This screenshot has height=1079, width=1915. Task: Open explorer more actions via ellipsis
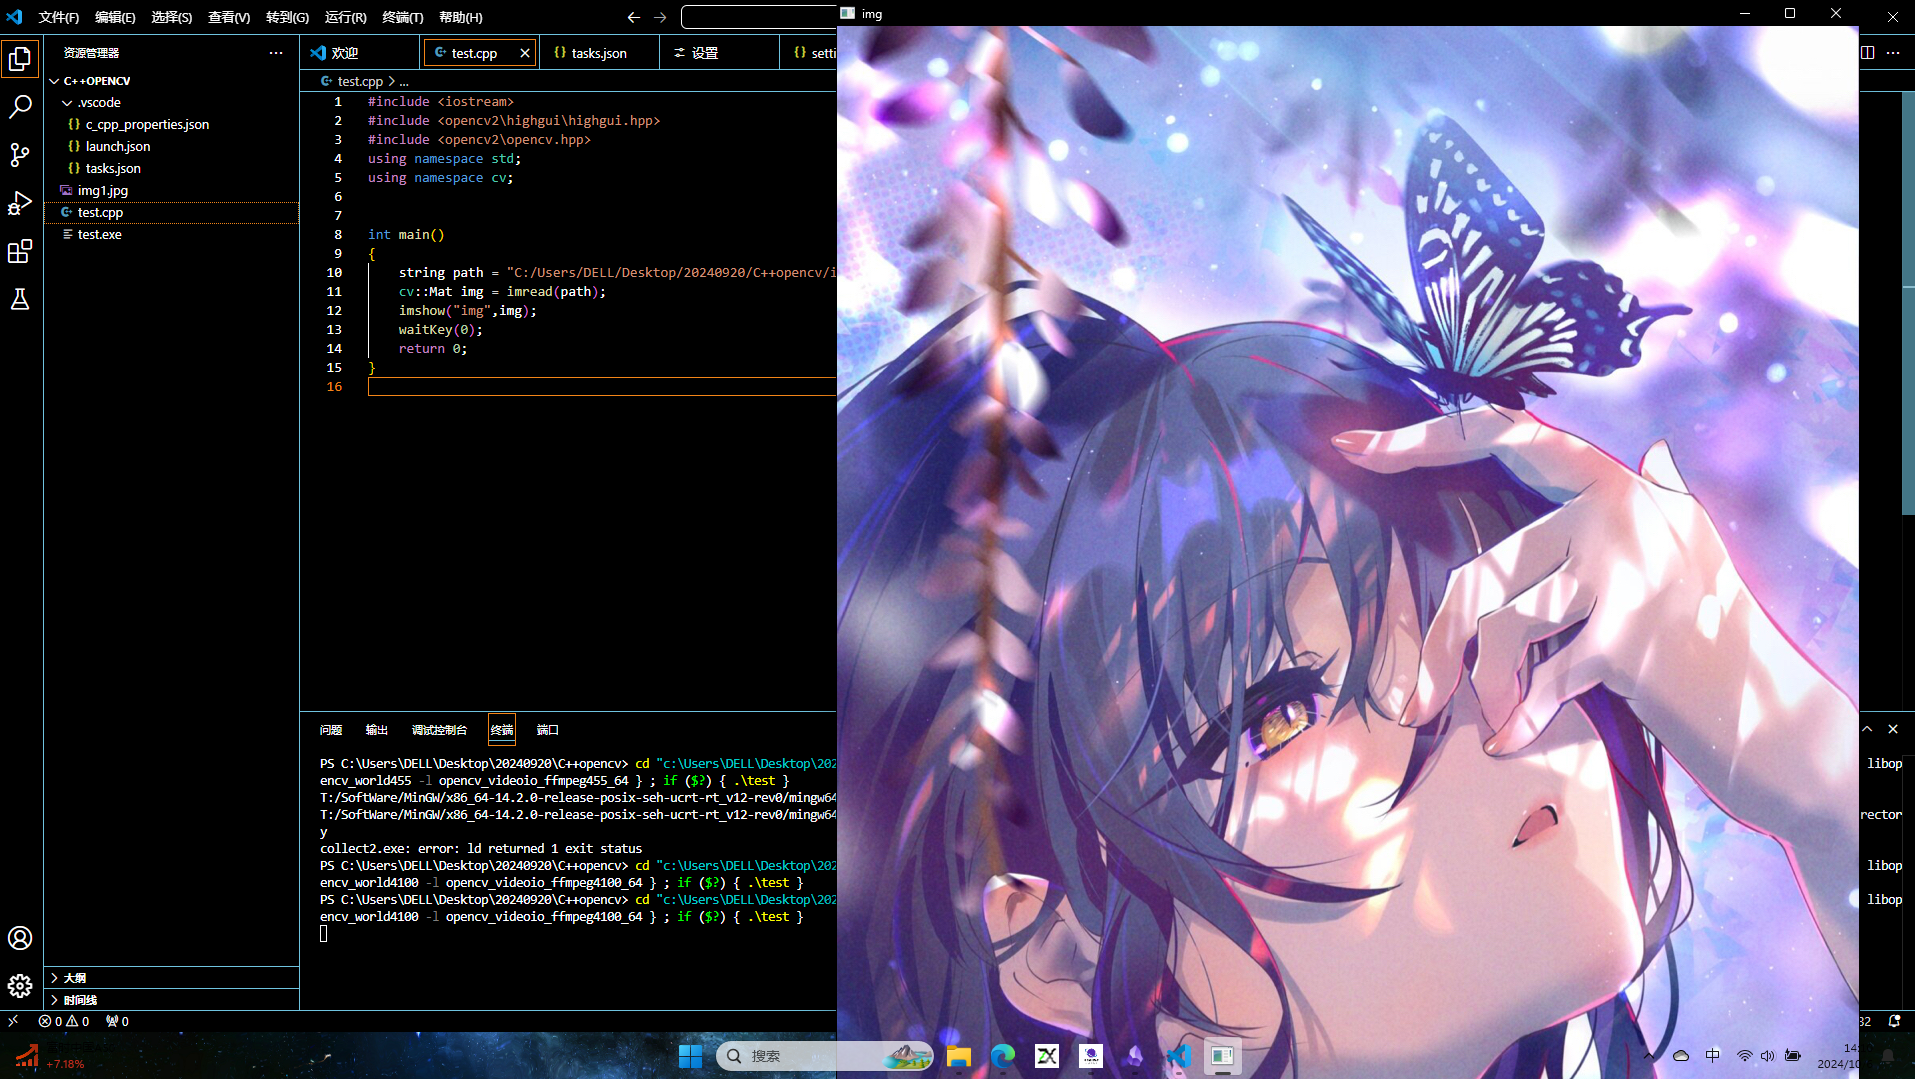[276, 52]
